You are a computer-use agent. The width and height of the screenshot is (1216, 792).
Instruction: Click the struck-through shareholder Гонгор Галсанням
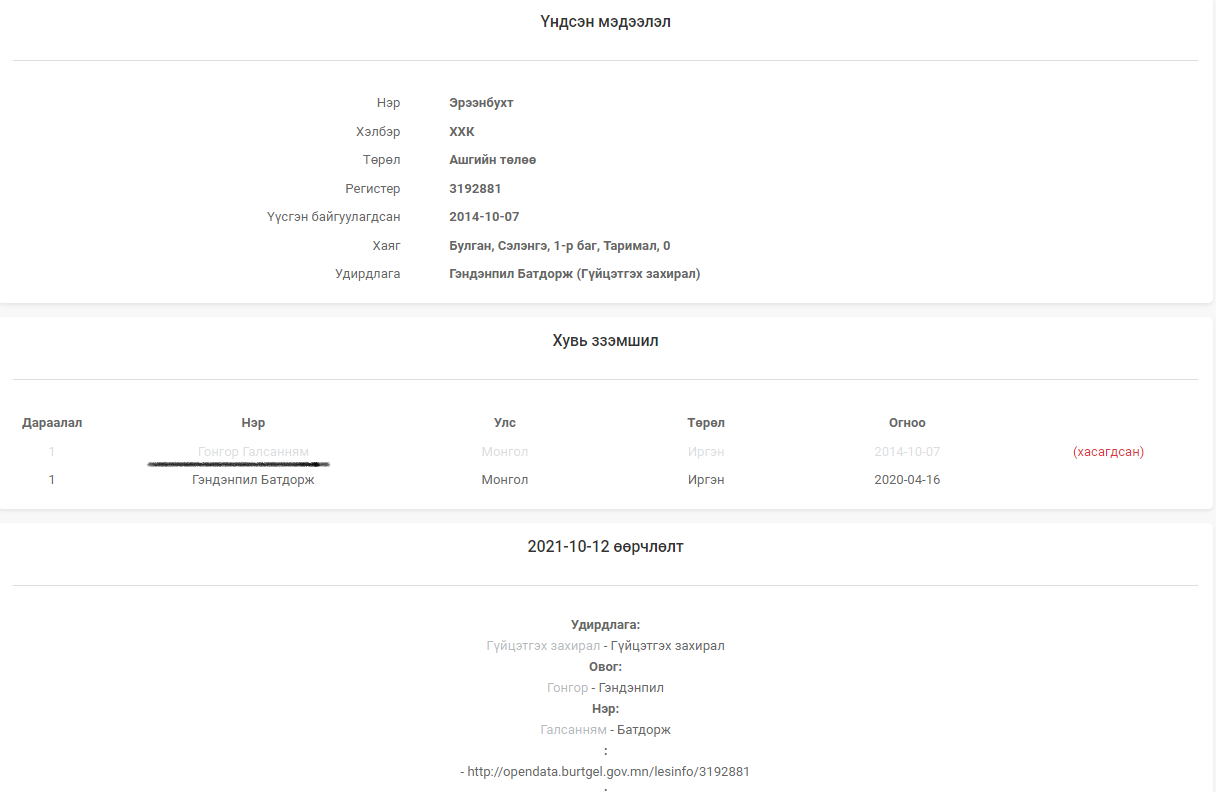coord(253,452)
